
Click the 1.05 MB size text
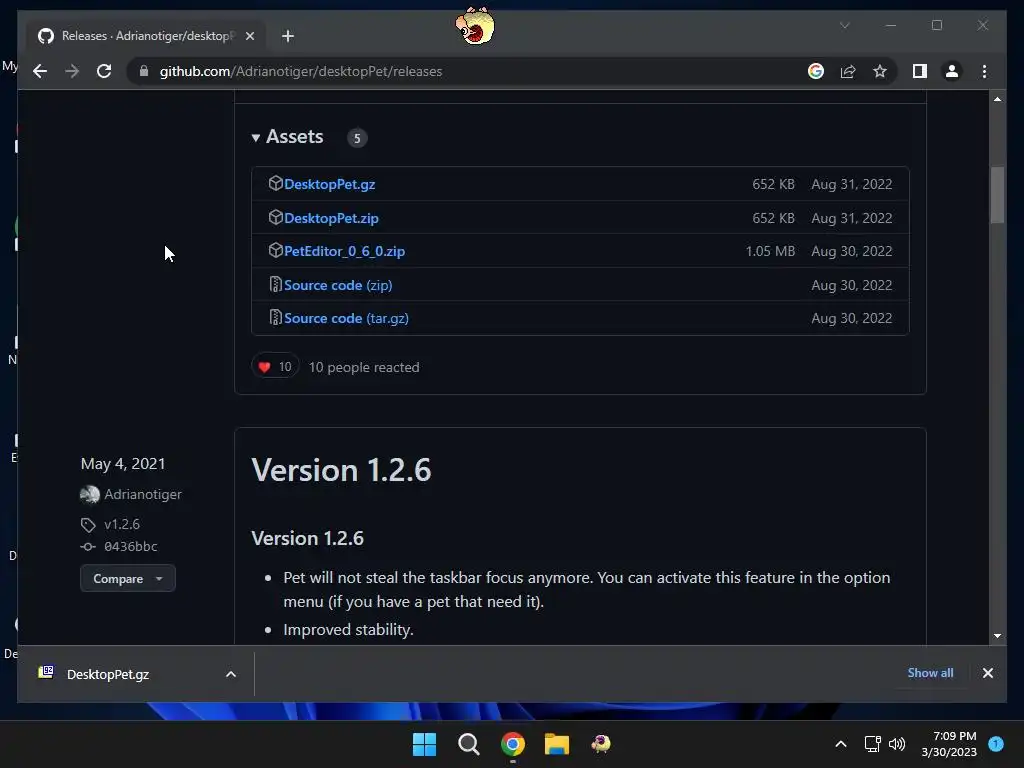point(770,251)
